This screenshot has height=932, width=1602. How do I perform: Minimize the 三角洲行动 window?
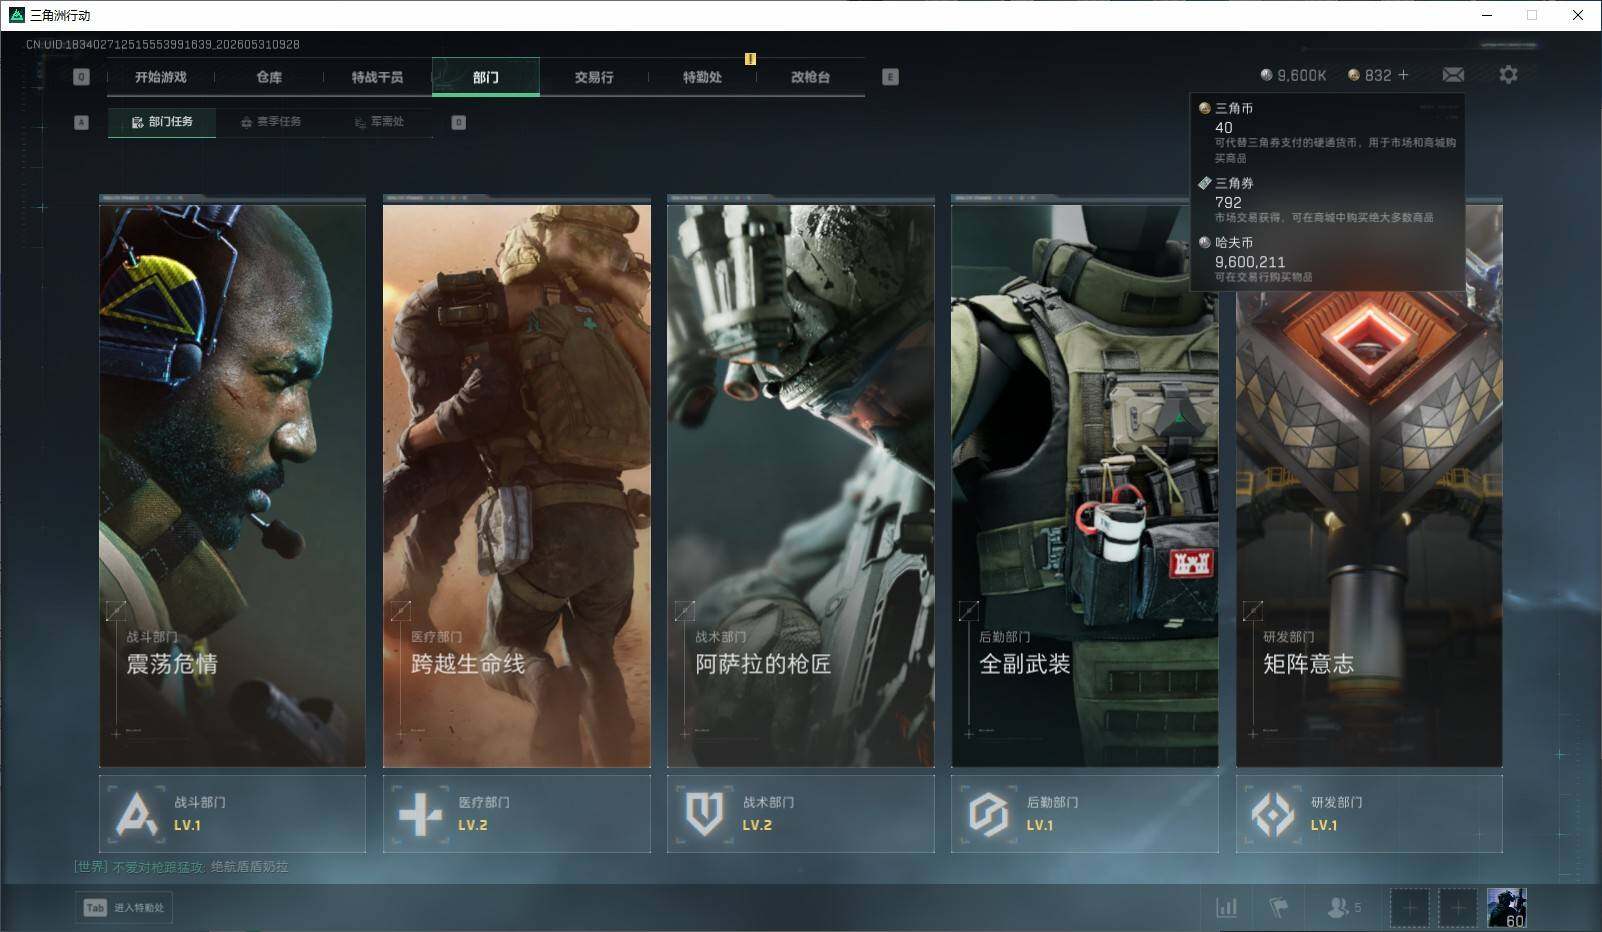1486,15
